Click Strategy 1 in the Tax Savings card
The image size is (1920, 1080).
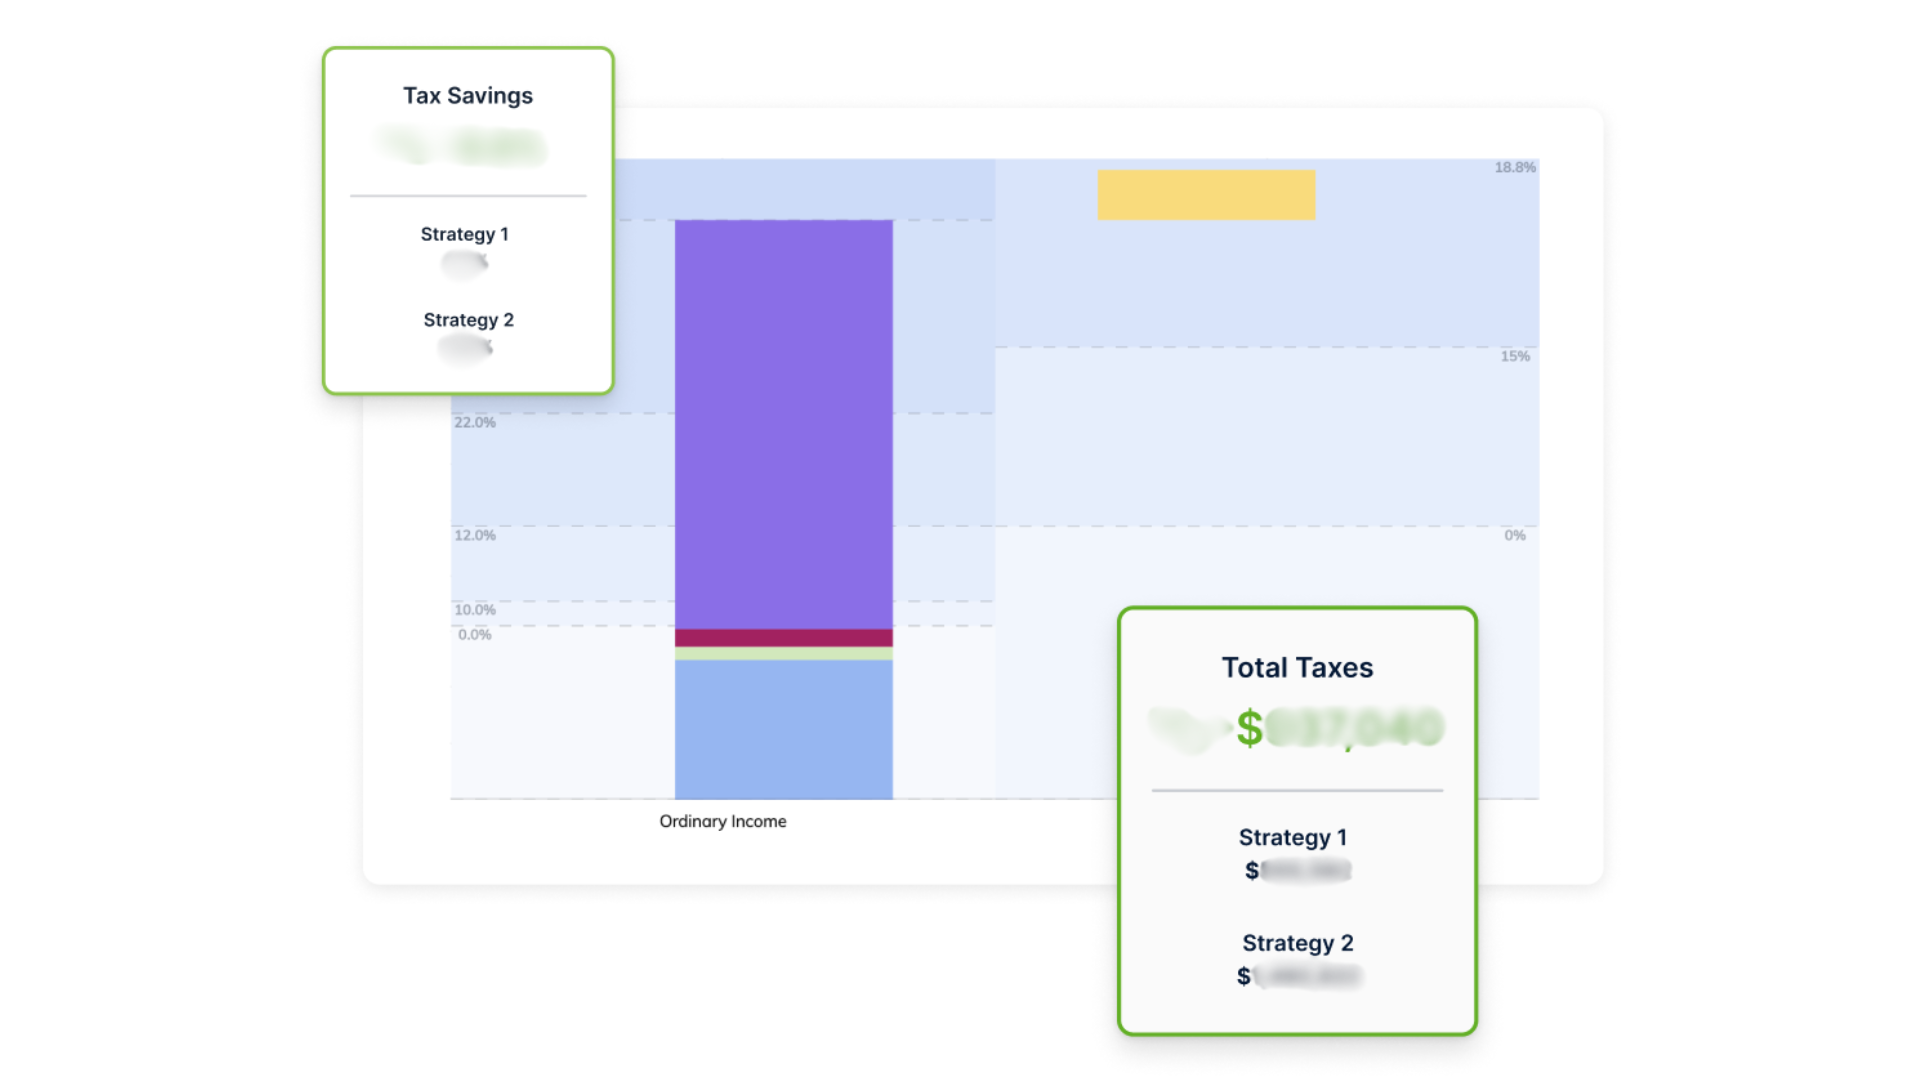tap(465, 234)
